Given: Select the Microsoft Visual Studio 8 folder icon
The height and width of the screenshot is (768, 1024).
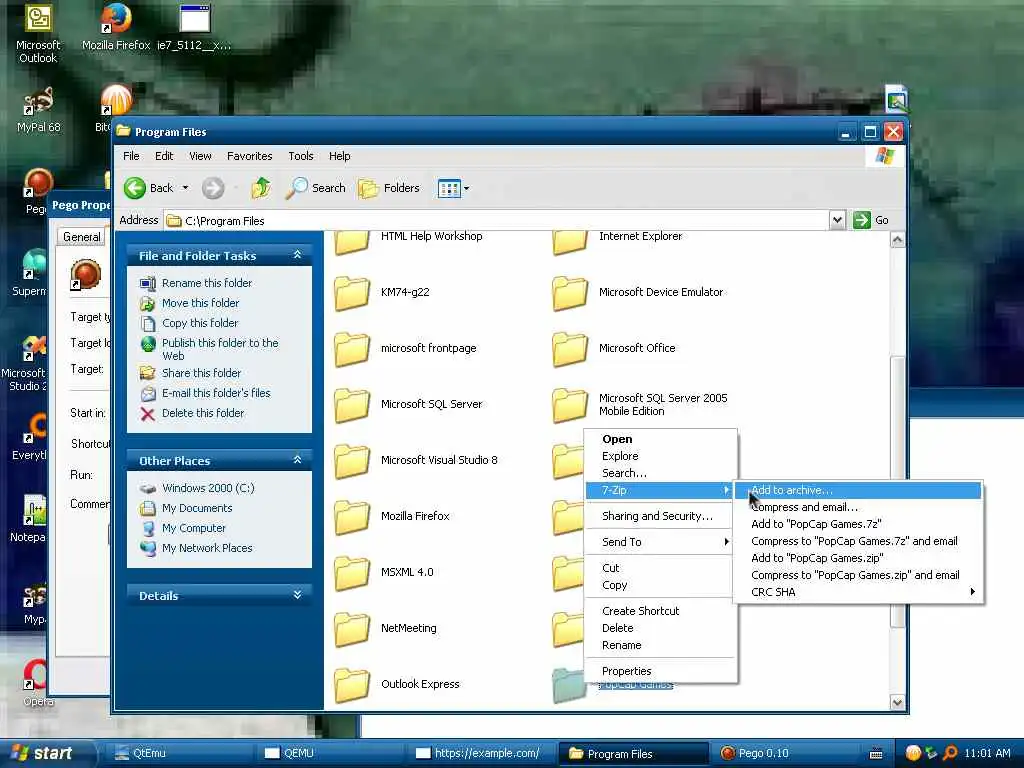Looking at the screenshot, I should 352,461.
